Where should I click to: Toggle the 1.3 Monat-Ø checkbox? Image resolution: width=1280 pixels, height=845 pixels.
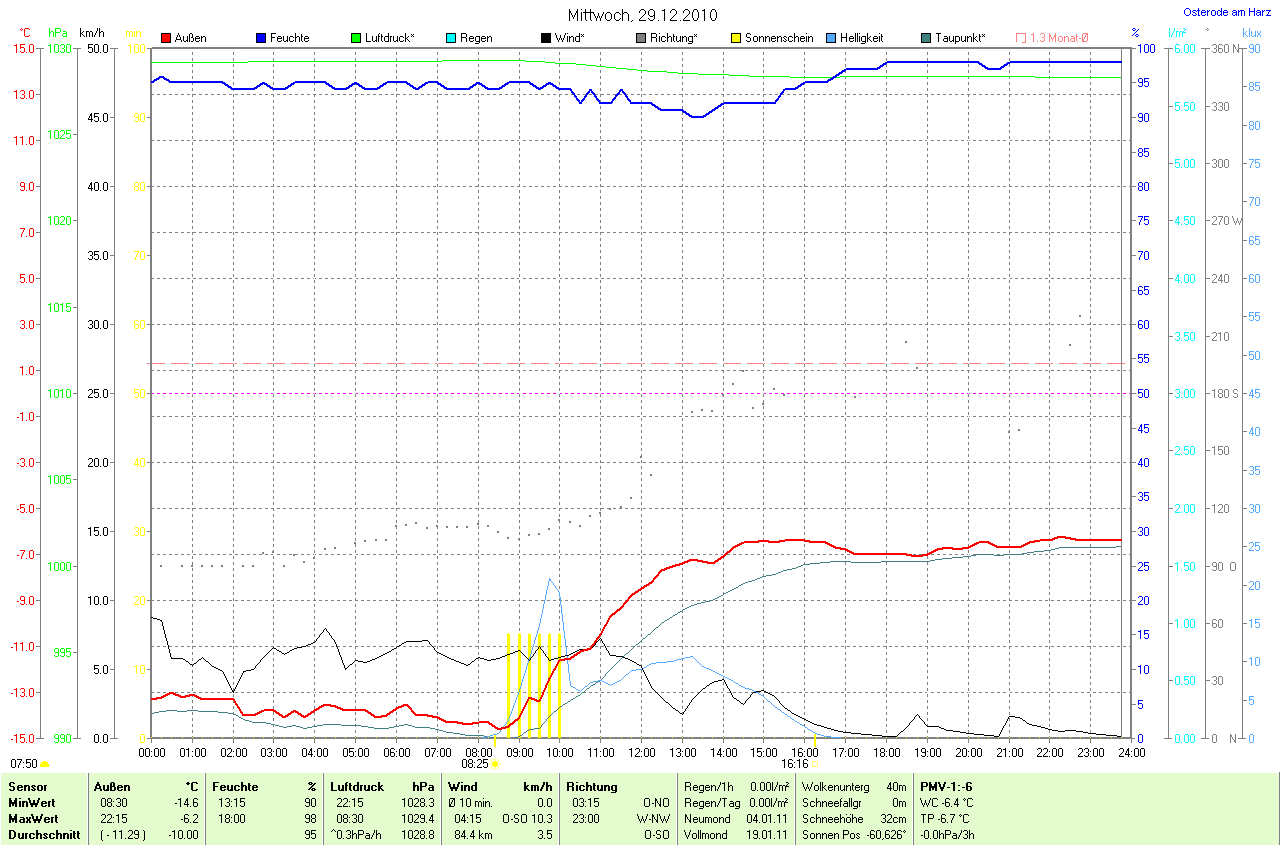point(1021,38)
